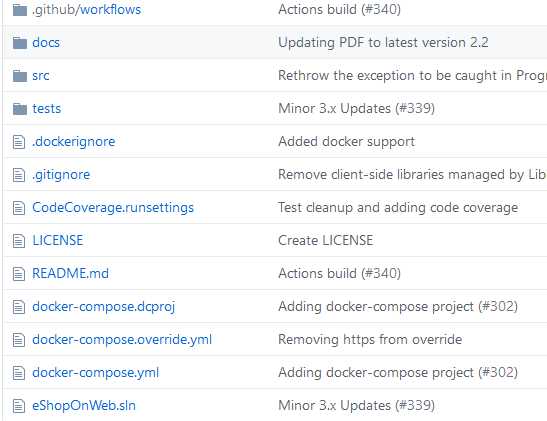View commit 'Removing https from override'
547x421 pixels.
click(x=370, y=339)
